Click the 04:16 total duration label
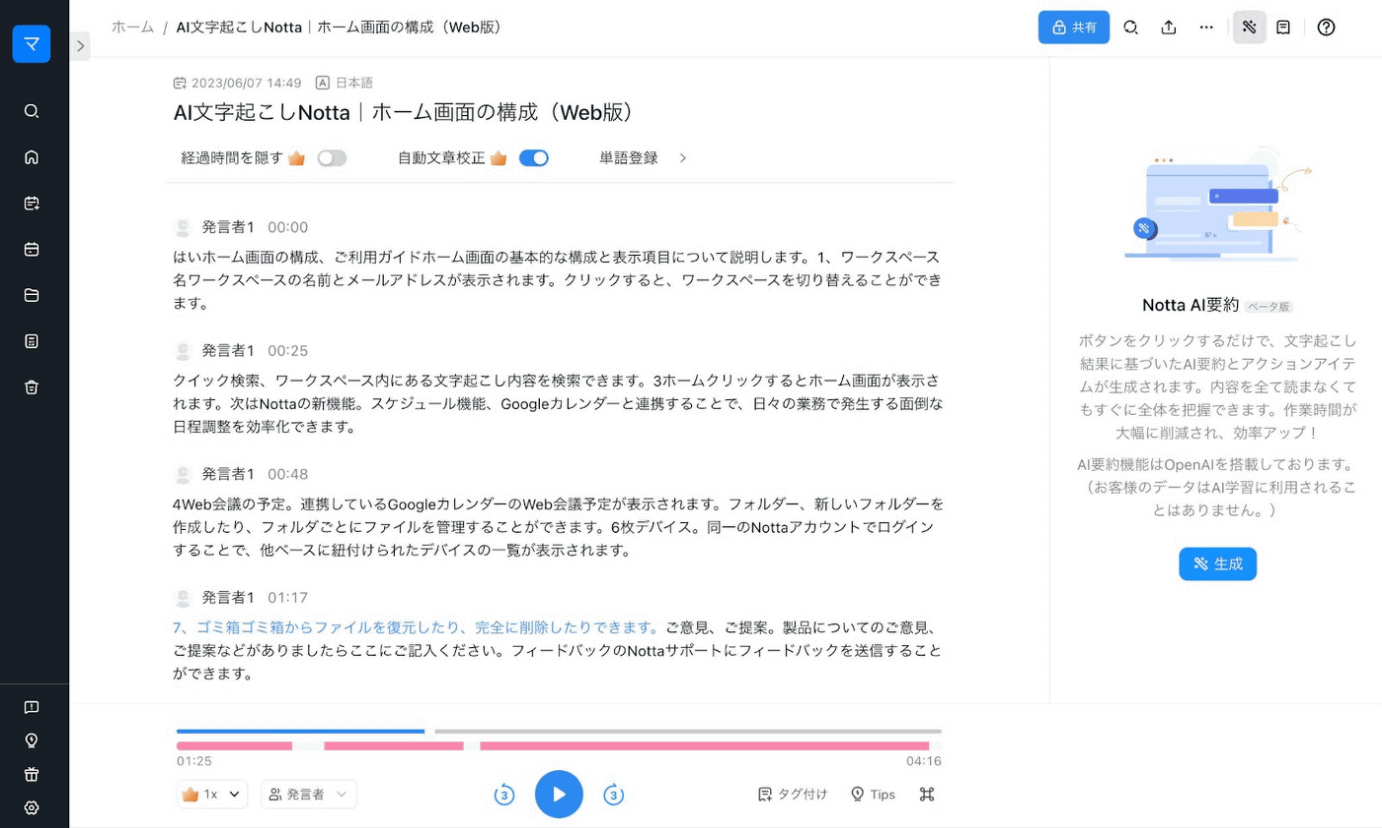The width and height of the screenshot is (1382, 828). pyautogui.click(x=924, y=761)
